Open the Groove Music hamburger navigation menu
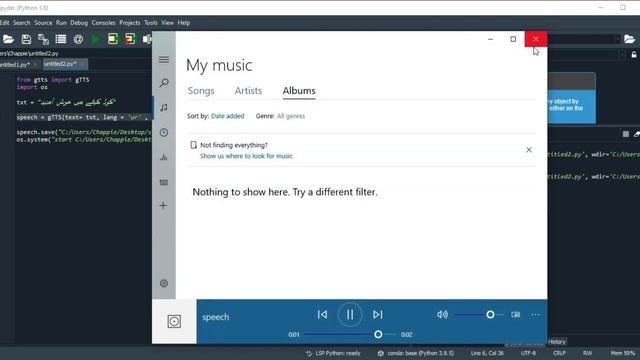This screenshot has width=640, height=360. 164,60
